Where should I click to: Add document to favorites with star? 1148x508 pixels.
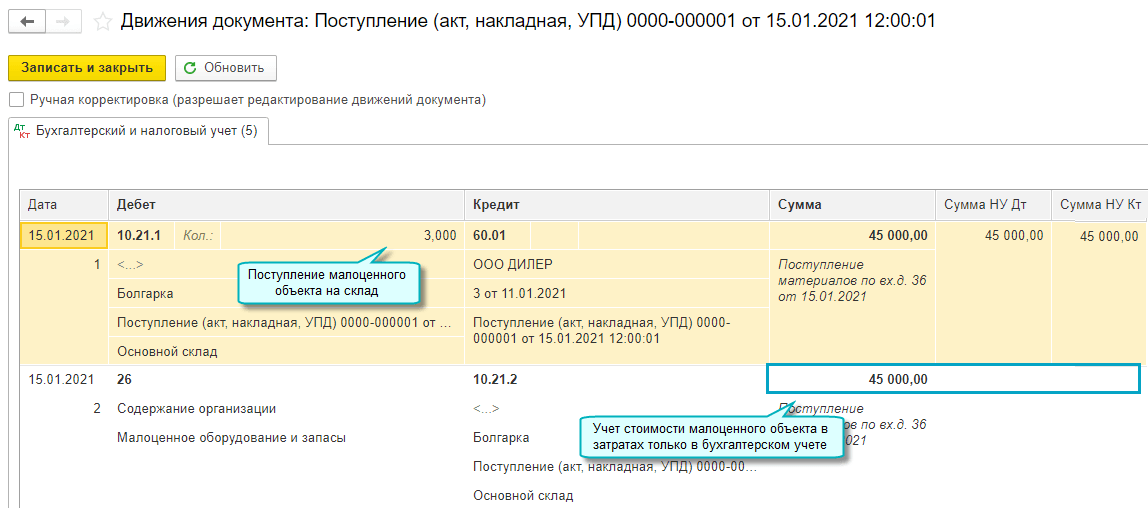pyautogui.click(x=101, y=21)
